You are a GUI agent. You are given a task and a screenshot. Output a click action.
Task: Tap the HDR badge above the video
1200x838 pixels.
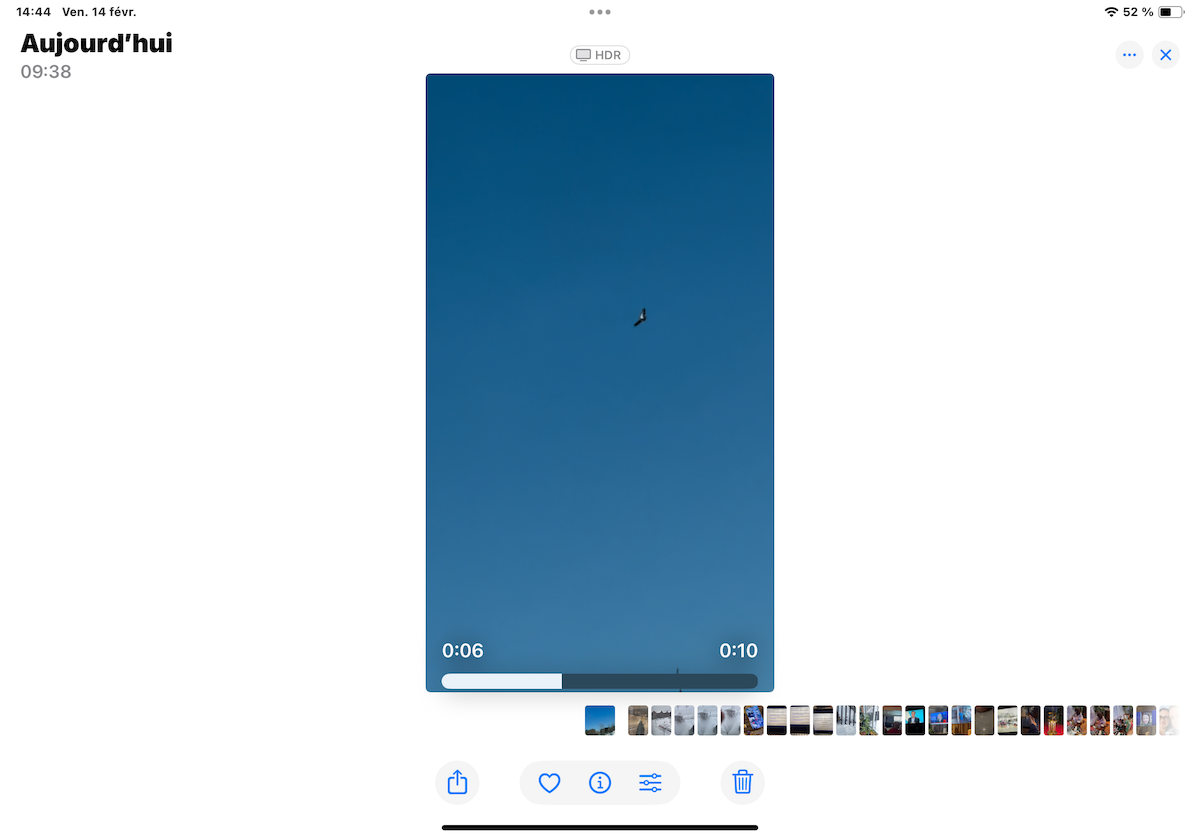(x=600, y=55)
